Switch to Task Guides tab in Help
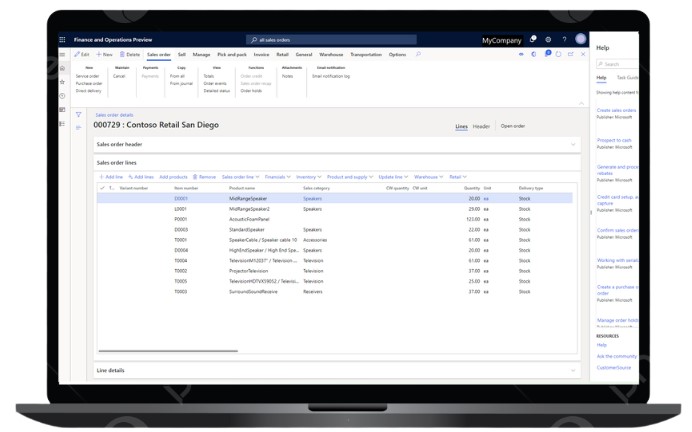692x432 pixels. point(627,78)
